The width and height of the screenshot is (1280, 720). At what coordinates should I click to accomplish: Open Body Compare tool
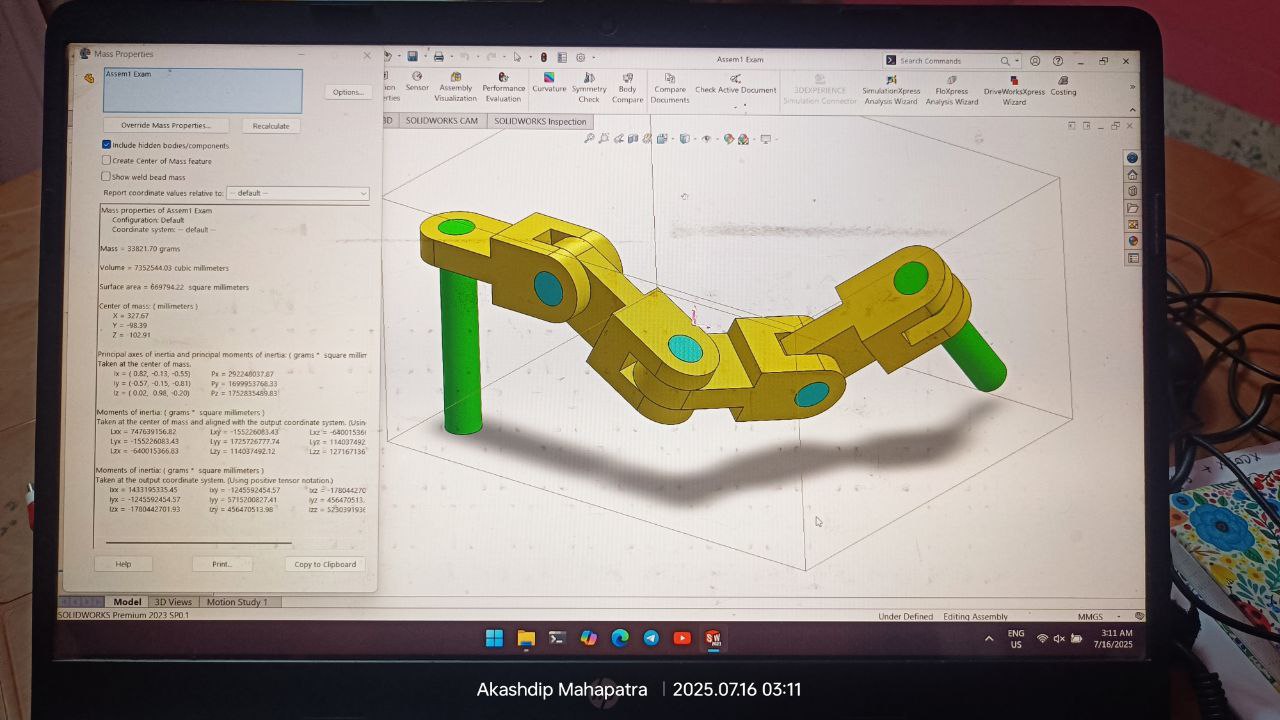coord(627,87)
